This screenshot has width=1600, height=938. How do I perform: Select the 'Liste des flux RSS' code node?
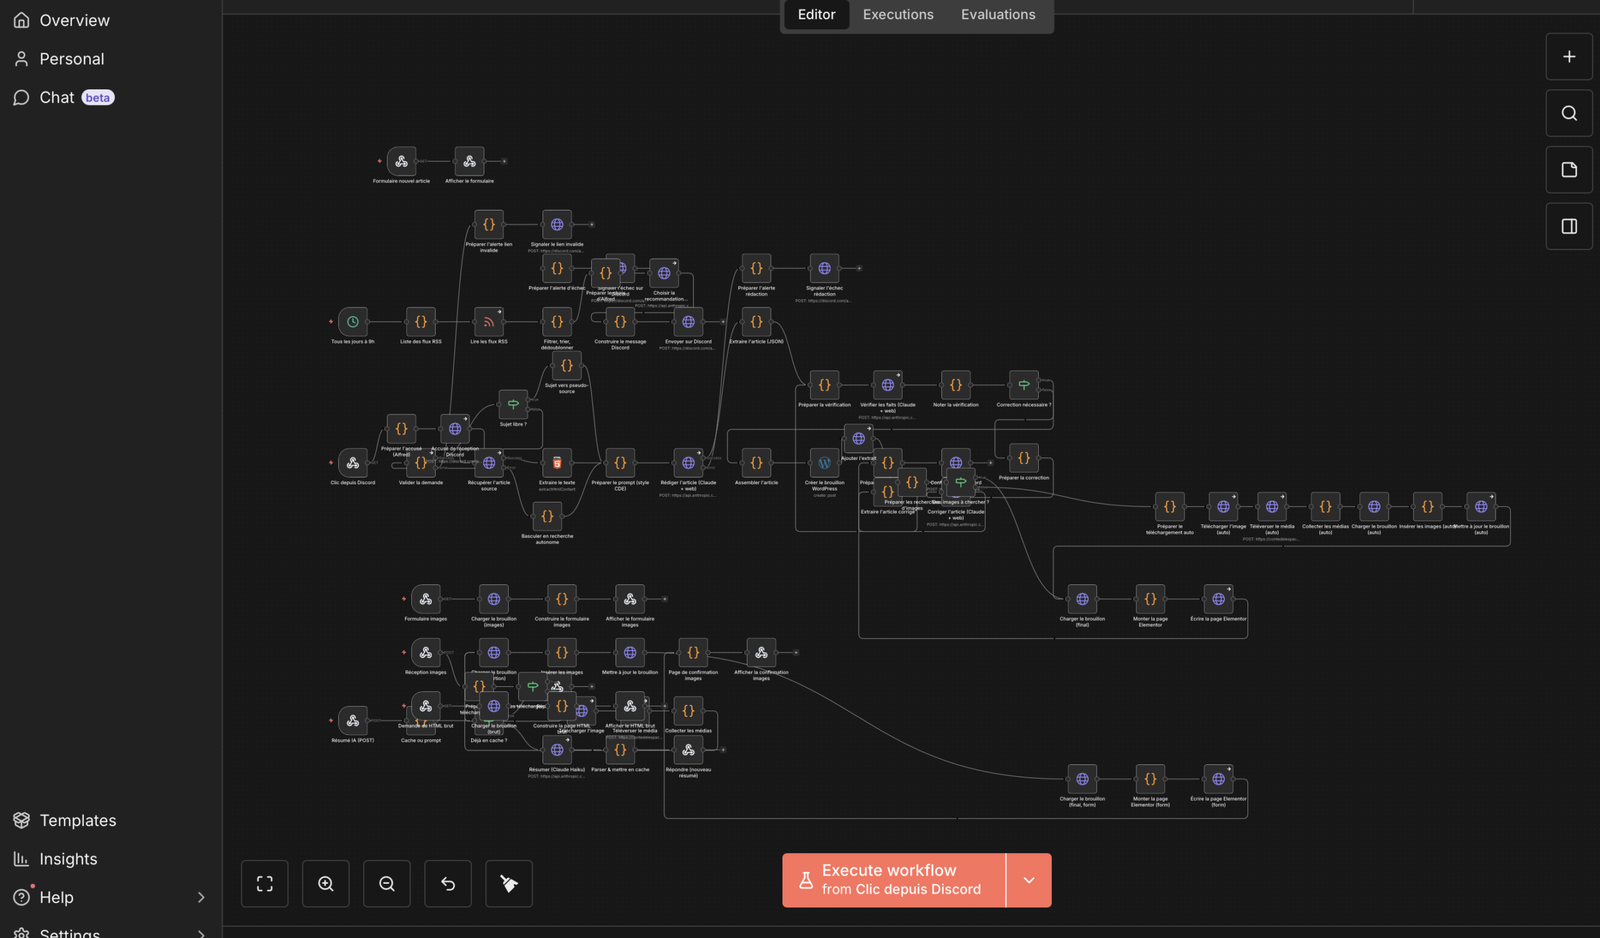pos(421,322)
